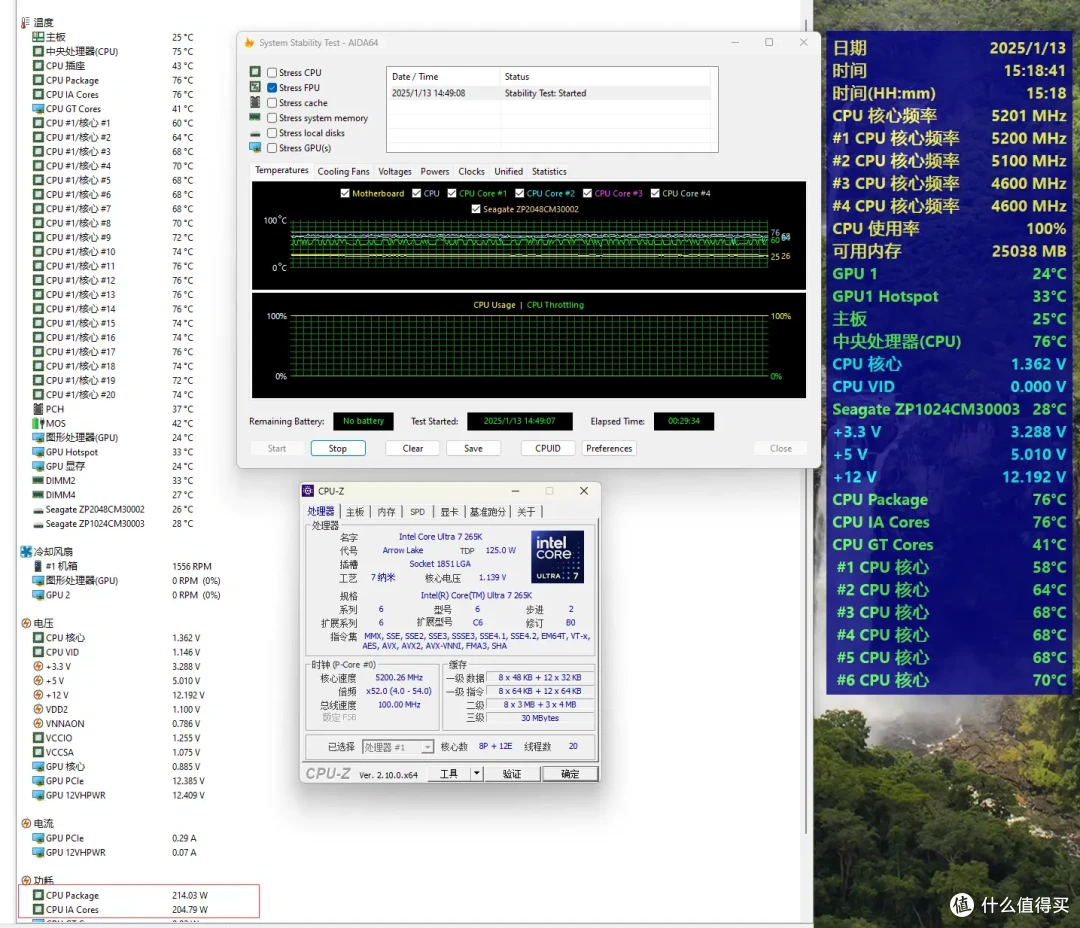This screenshot has height=928, width=1080.
Task: Open the Statistics tab
Action: (549, 172)
